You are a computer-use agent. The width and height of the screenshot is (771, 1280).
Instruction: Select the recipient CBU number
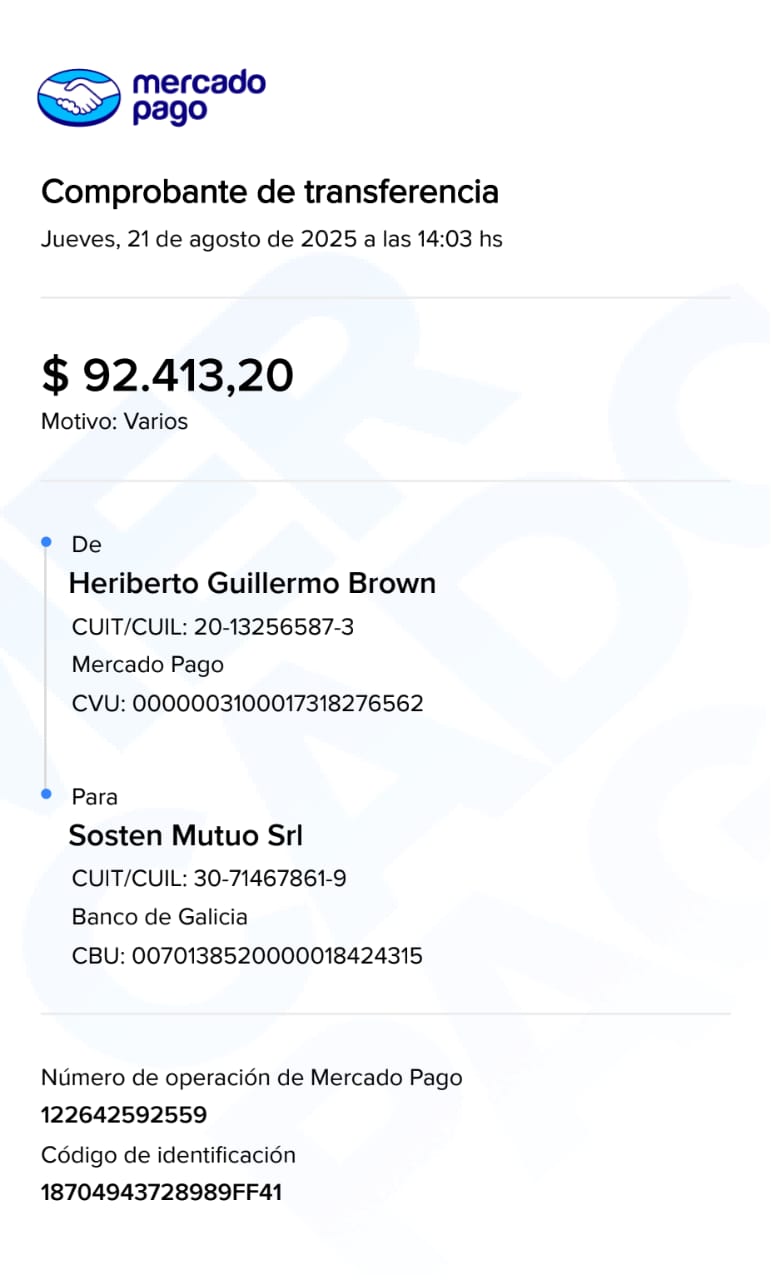click(x=247, y=956)
